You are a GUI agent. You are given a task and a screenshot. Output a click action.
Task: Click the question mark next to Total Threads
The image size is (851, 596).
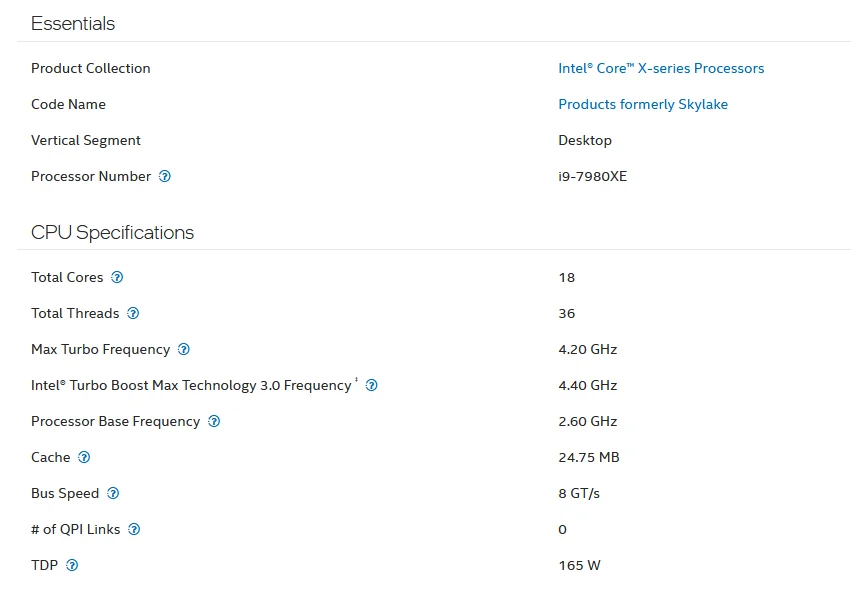[x=133, y=314]
